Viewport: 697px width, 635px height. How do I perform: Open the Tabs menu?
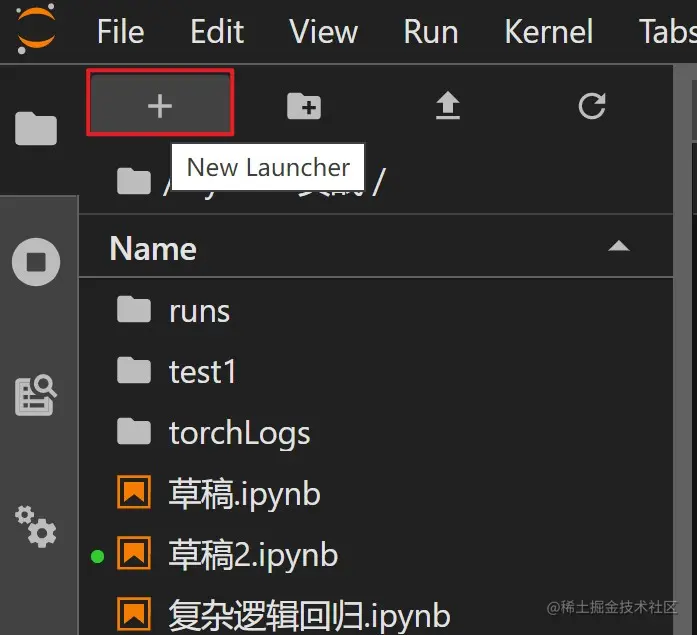(668, 32)
